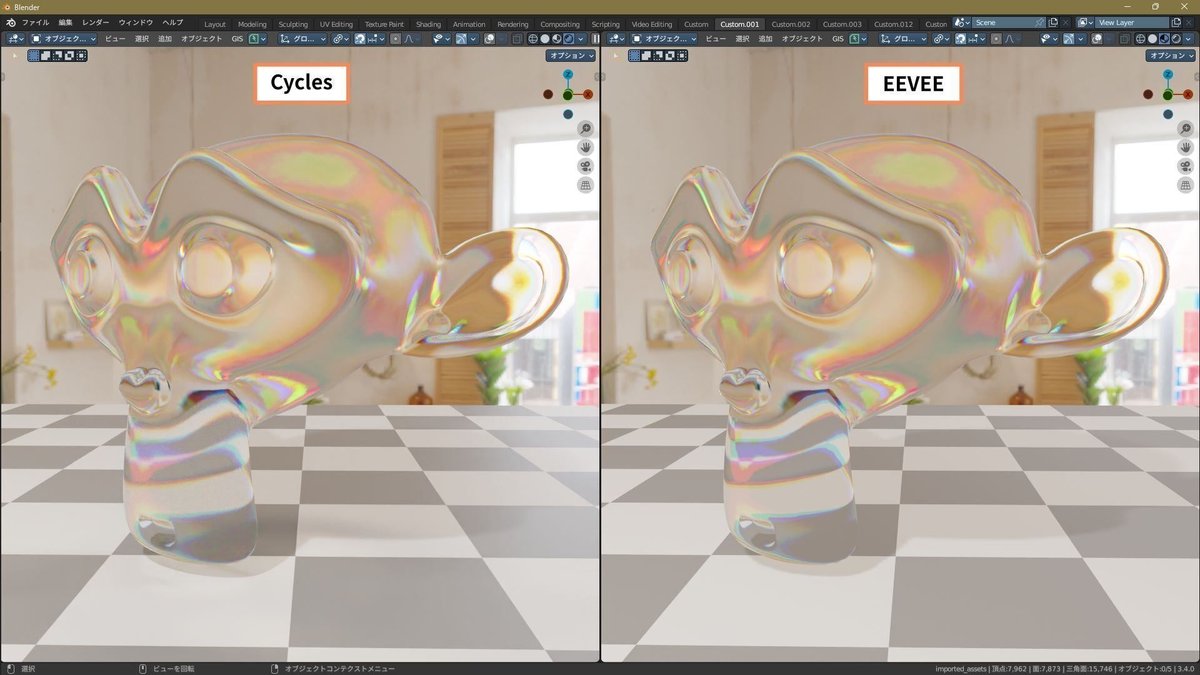The width and height of the screenshot is (1200, 675).
Task: Select wireframe shading in EEVEE viewport header
Action: coord(1139,39)
